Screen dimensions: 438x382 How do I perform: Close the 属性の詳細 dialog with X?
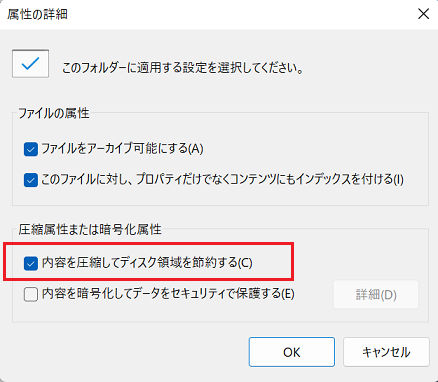click(x=423, y=14)
